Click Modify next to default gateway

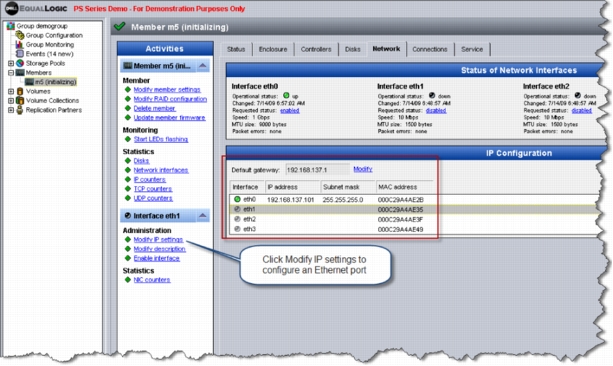pyautogui.click(x=363, y=169)
